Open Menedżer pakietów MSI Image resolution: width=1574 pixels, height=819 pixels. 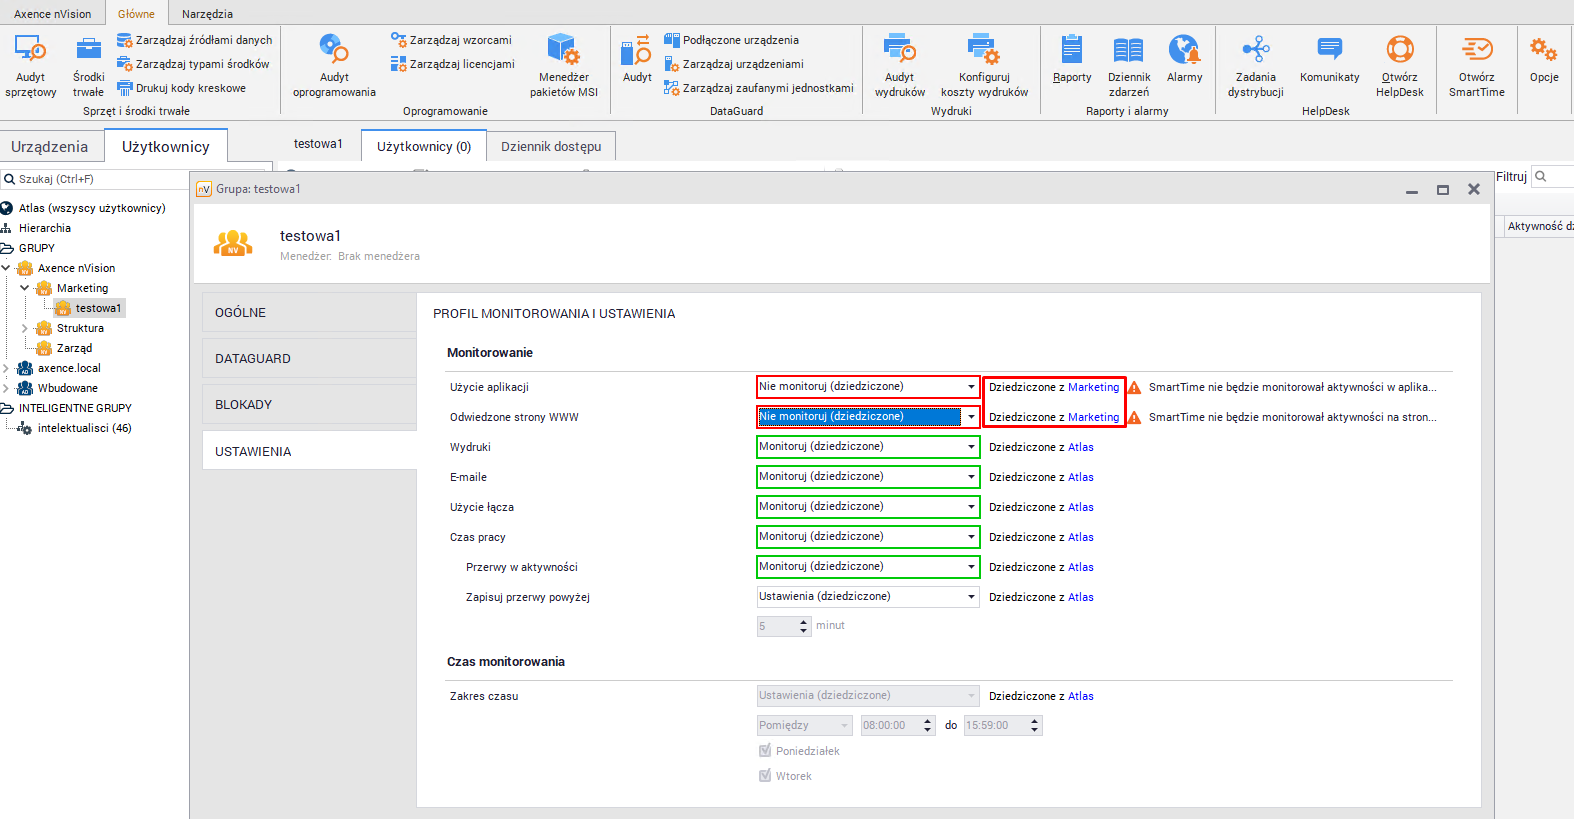[563, 50]
